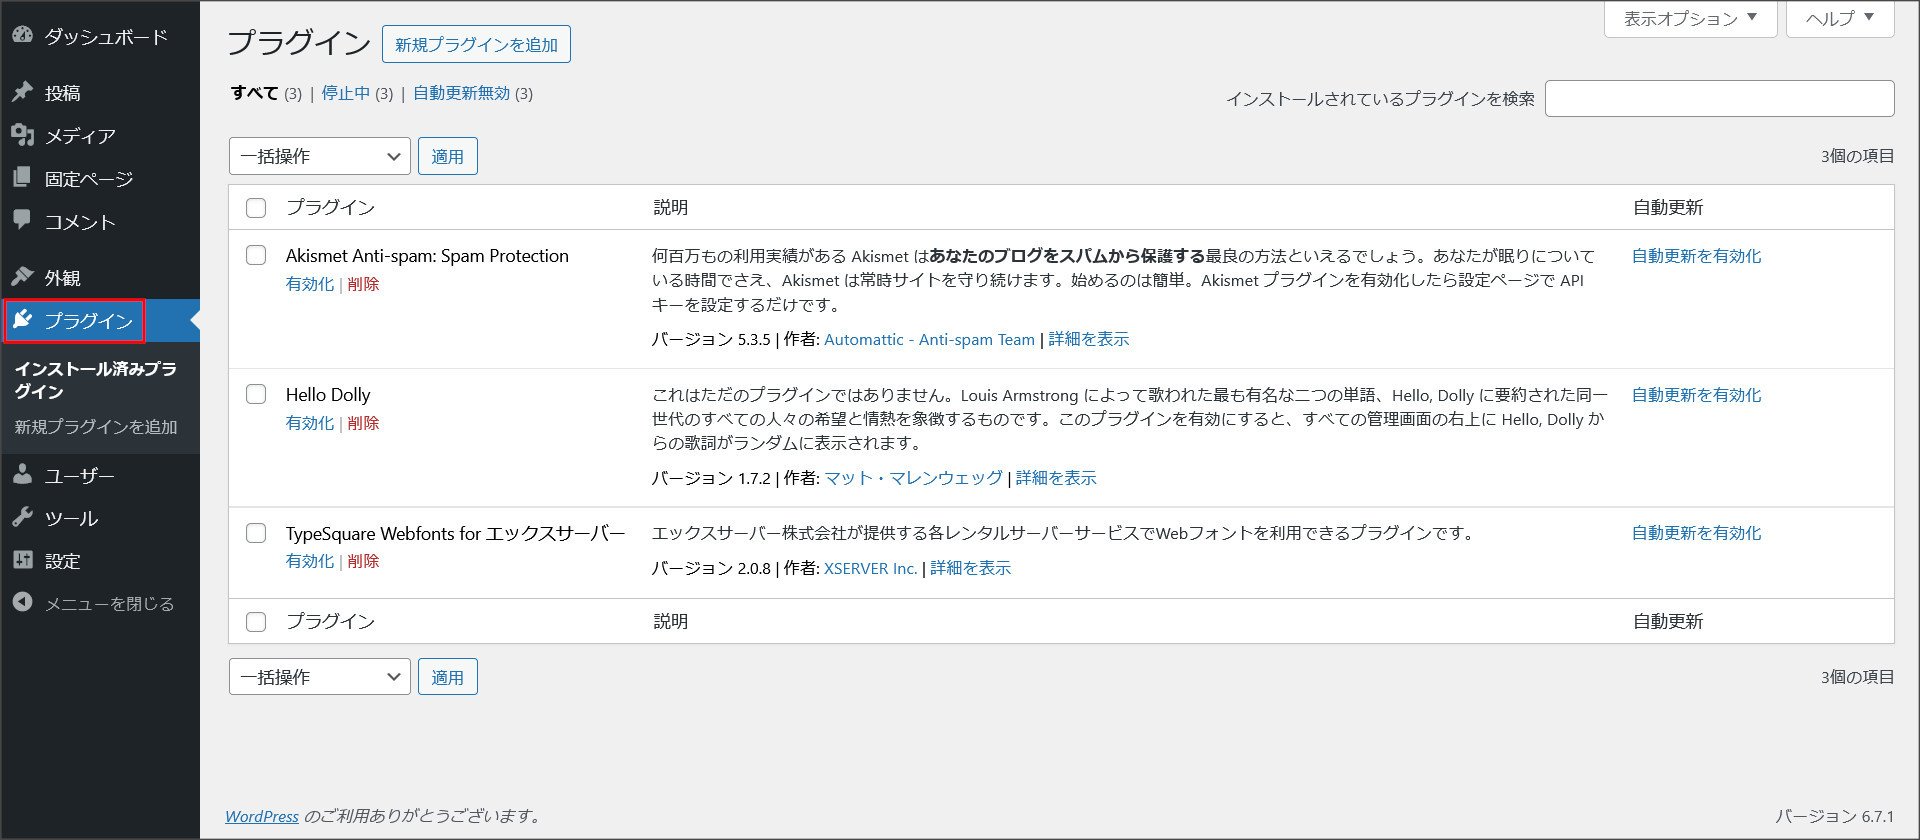This screenshot has width=1920, height=840.
Task: Open 設定 in the sidebar menu
Action: tap(62, 562)
